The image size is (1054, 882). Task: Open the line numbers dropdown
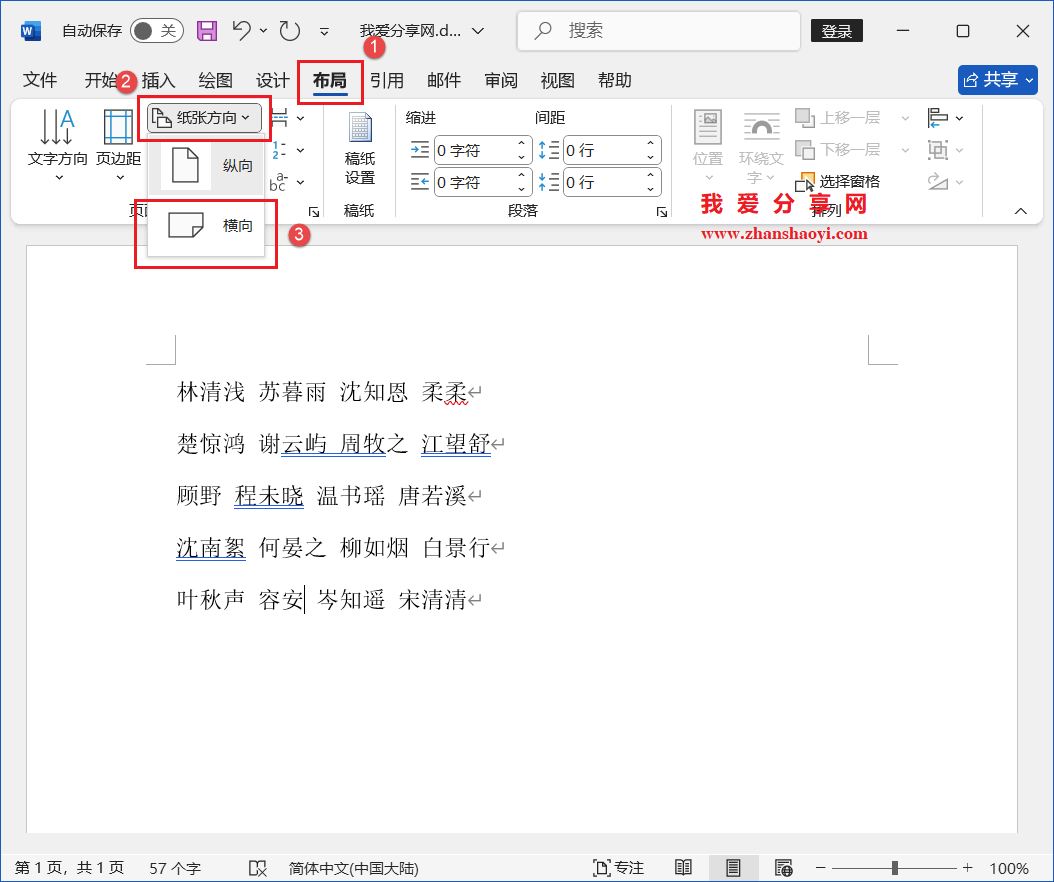point(287,150)
